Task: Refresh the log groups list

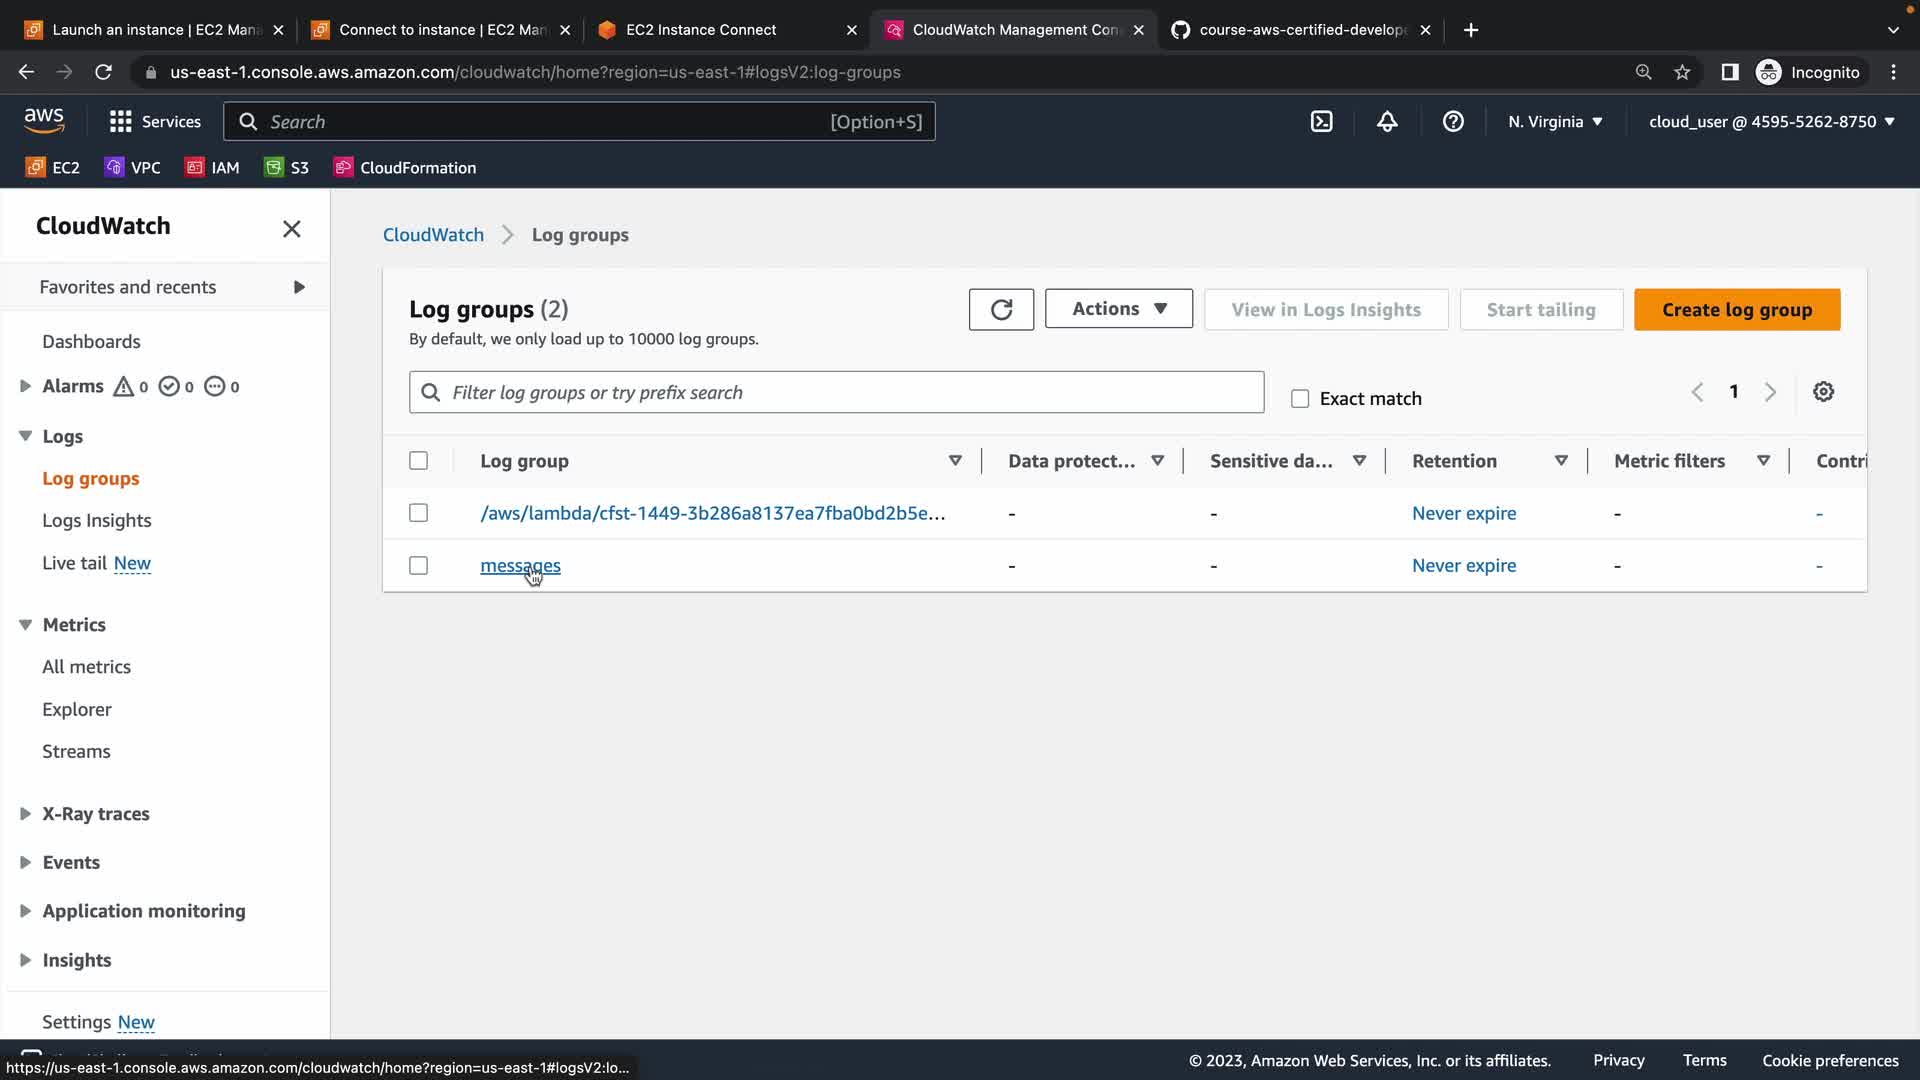Action: (x=1001, y=310)
